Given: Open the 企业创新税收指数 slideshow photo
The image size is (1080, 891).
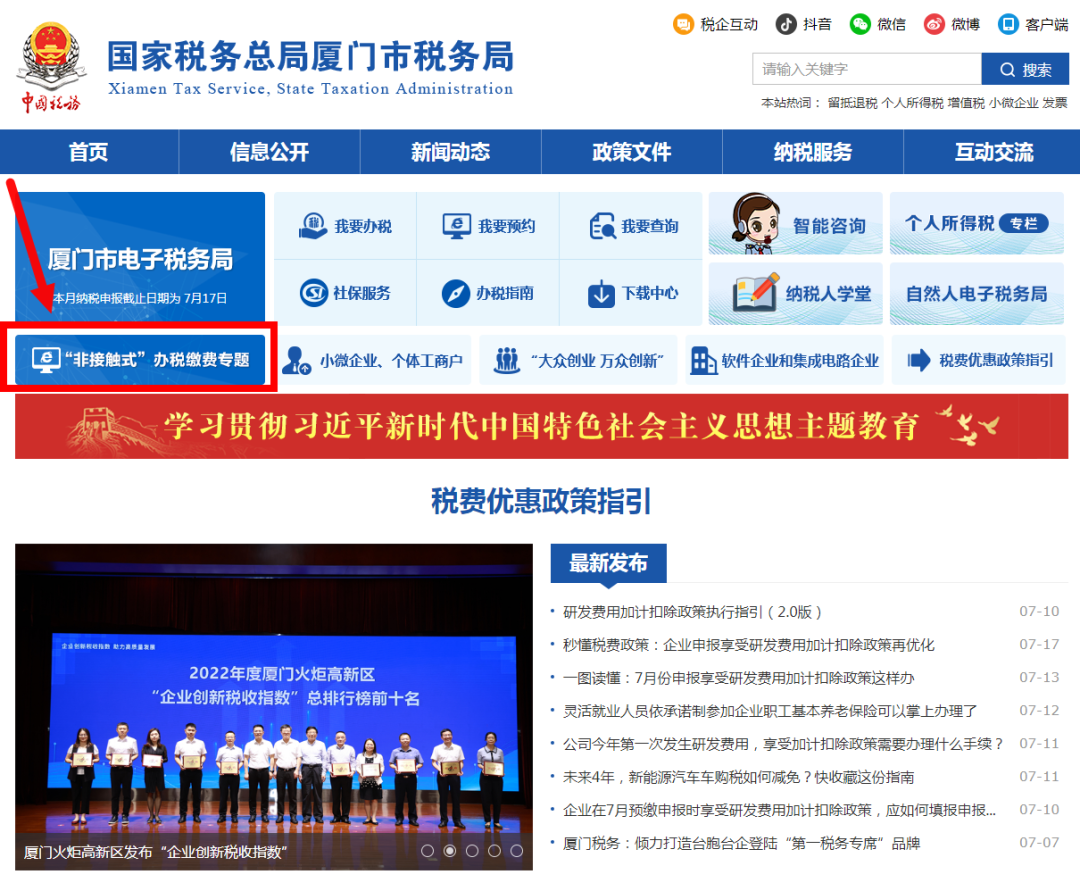Looking at the screenshot, I should pyautogui.click(x=273, y=707).
